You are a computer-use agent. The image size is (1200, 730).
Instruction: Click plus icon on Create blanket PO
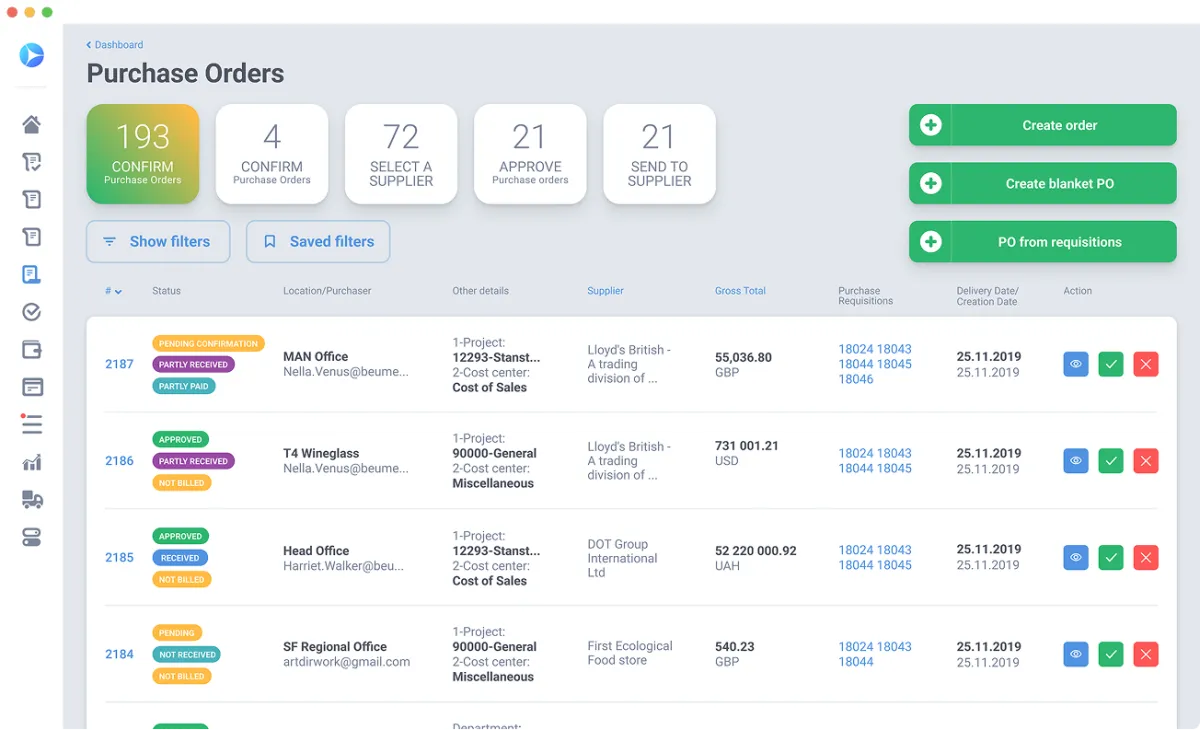pos(931,183)
